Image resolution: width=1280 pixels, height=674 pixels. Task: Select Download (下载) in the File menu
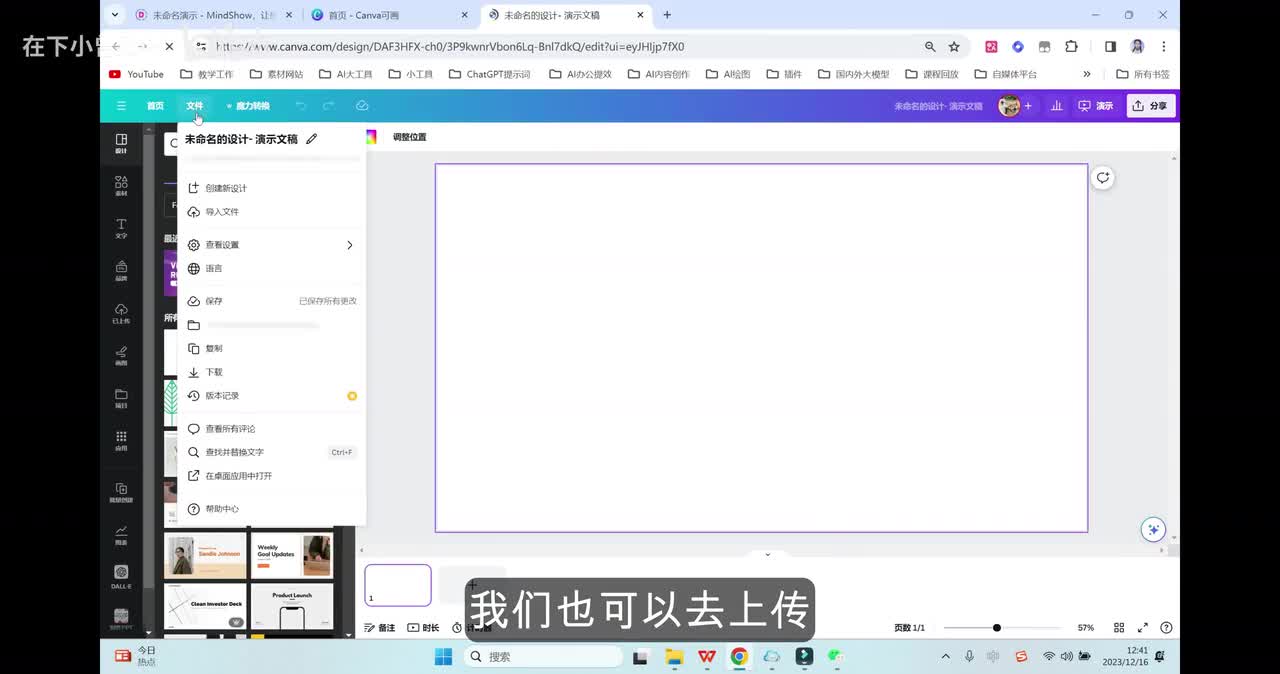(x=214, y=372)
